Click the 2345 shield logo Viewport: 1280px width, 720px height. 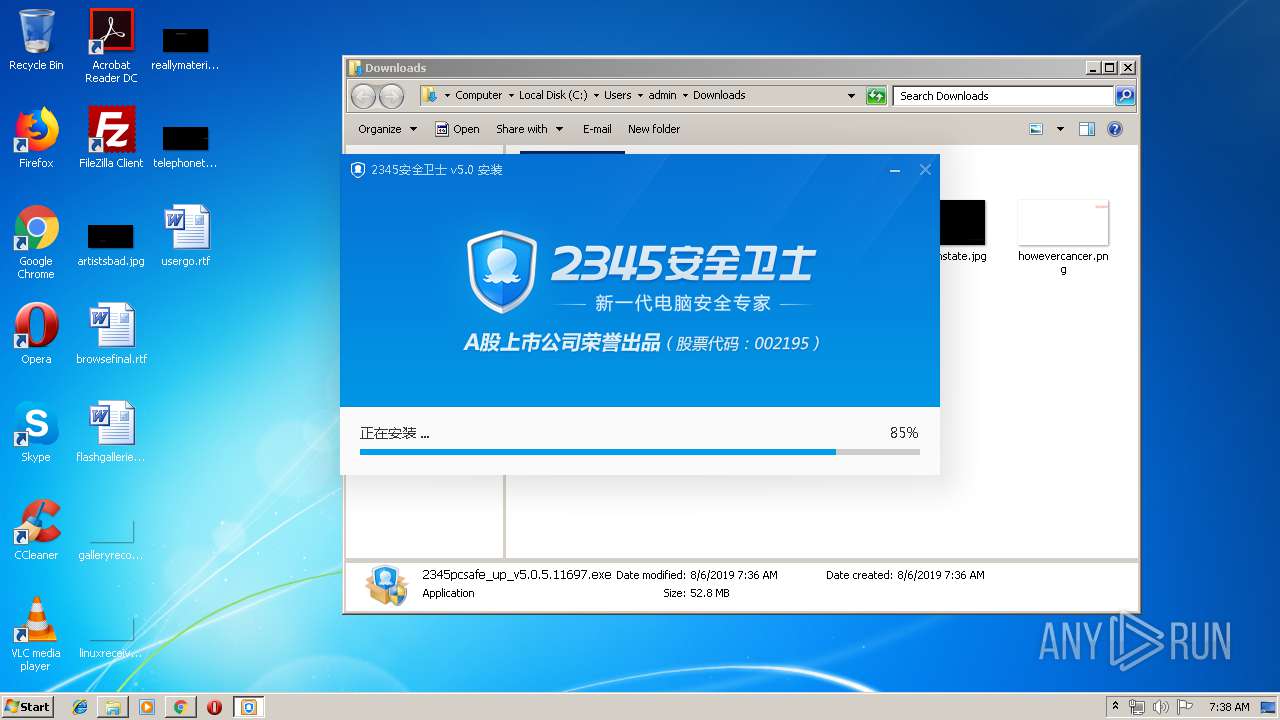(x=502, y=272)
